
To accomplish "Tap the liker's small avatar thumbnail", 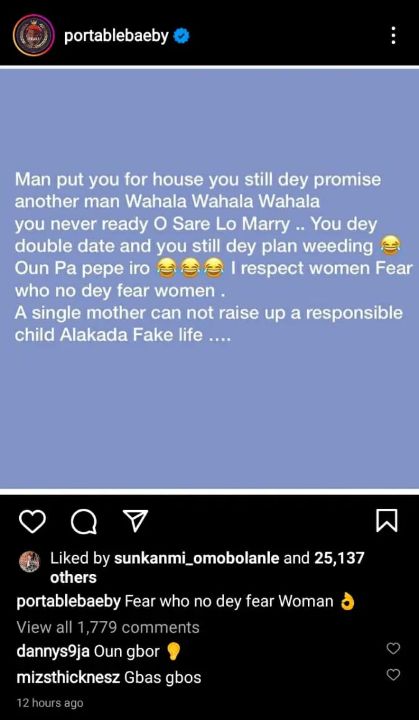I will (x=29, y=562).
